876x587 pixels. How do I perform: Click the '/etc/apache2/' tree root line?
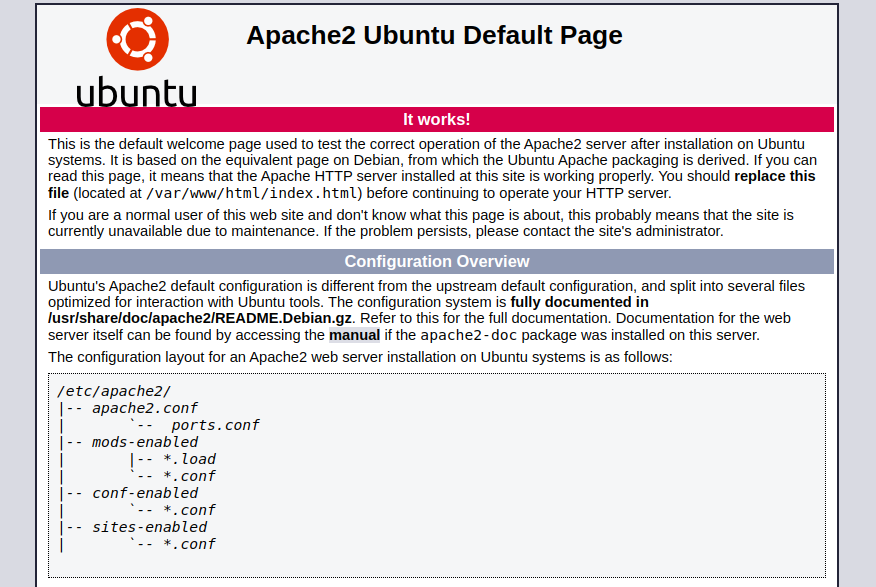click(114, 391)
